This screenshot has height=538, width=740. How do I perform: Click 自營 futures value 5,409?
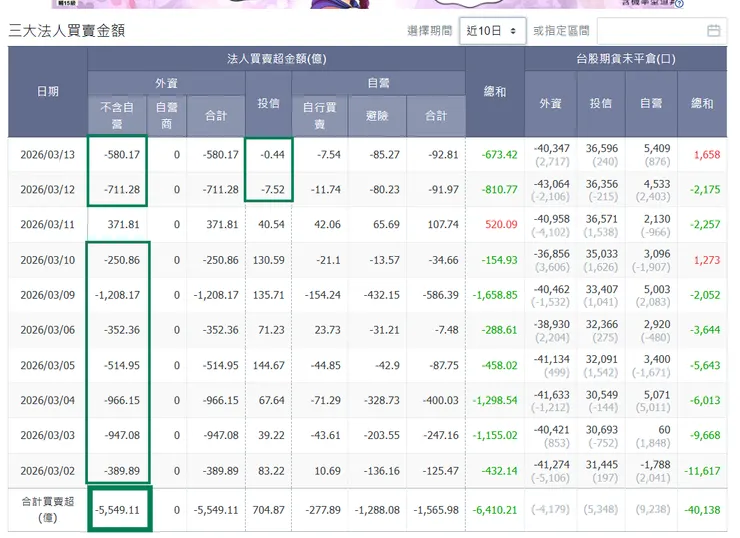pos(657,148)
